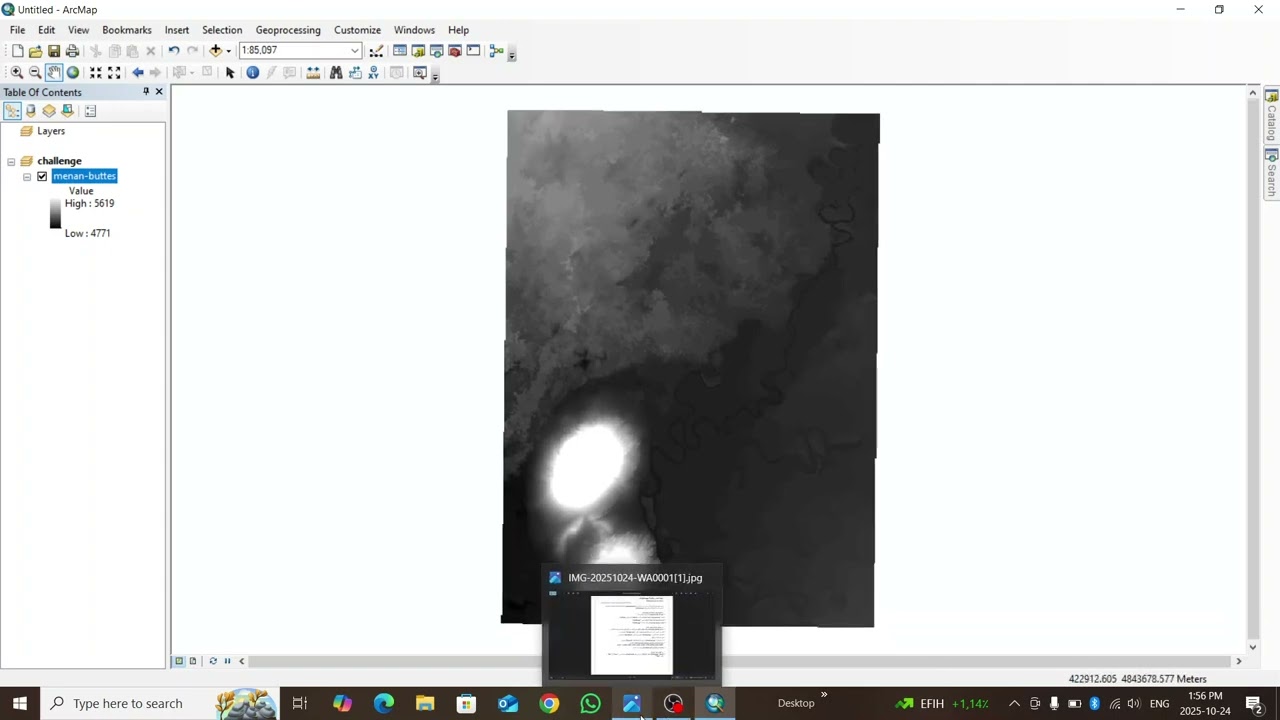Open the Editor toolbar icon
The height and width of the screenshot is (720, 1280).
pyautogui.click(x=376, y=51)
